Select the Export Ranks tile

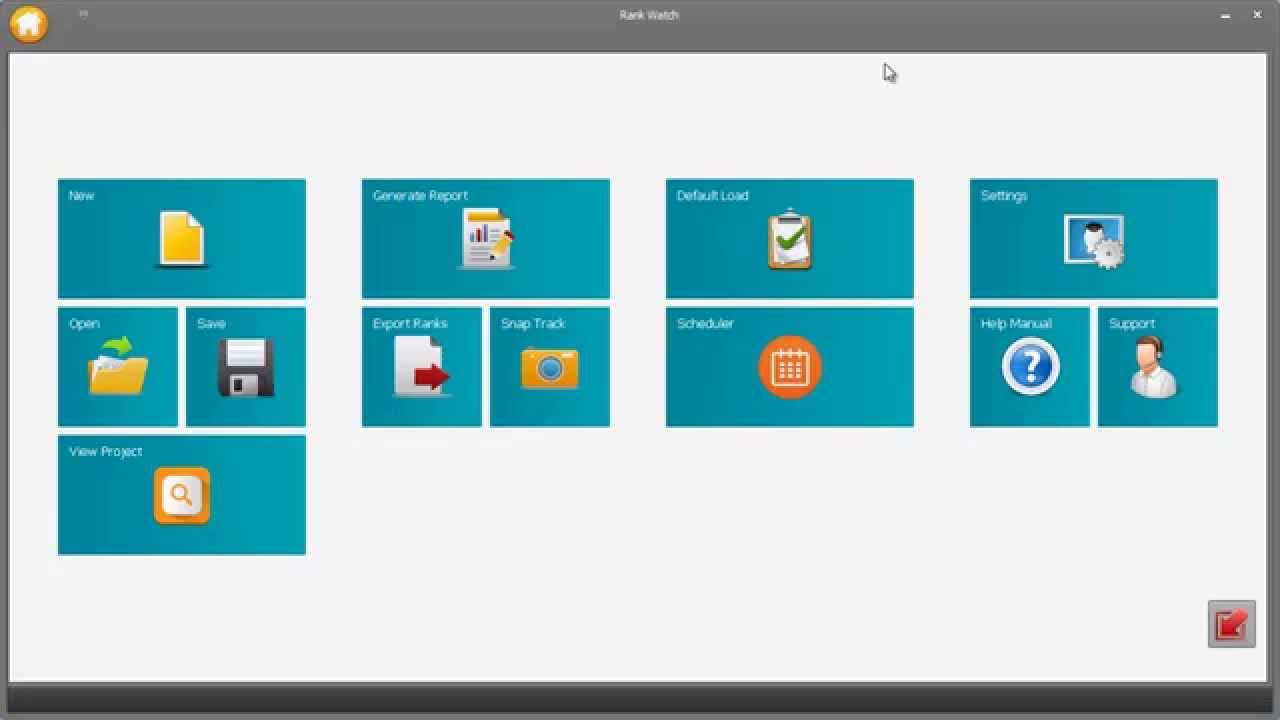(422, 367)
